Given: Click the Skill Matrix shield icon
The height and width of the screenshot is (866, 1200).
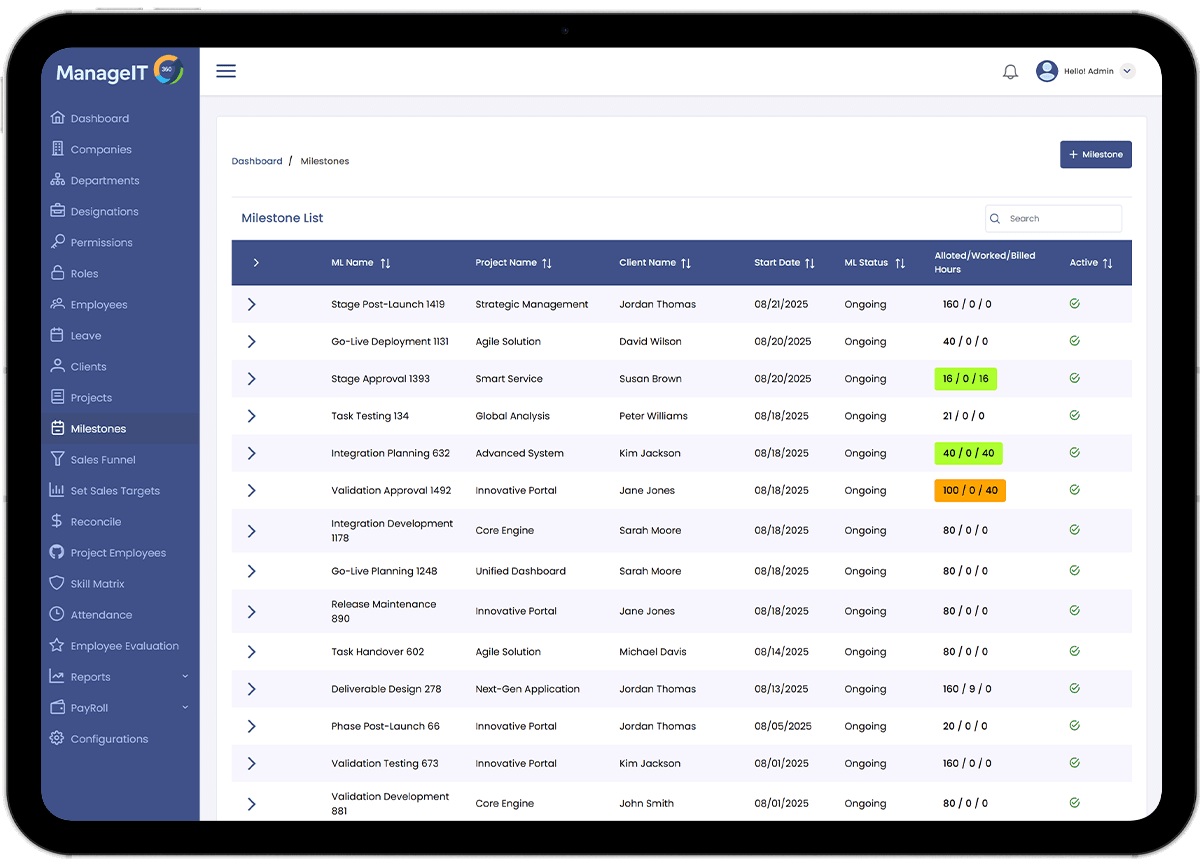Looking at the screenshot, I should click(58, 583).
